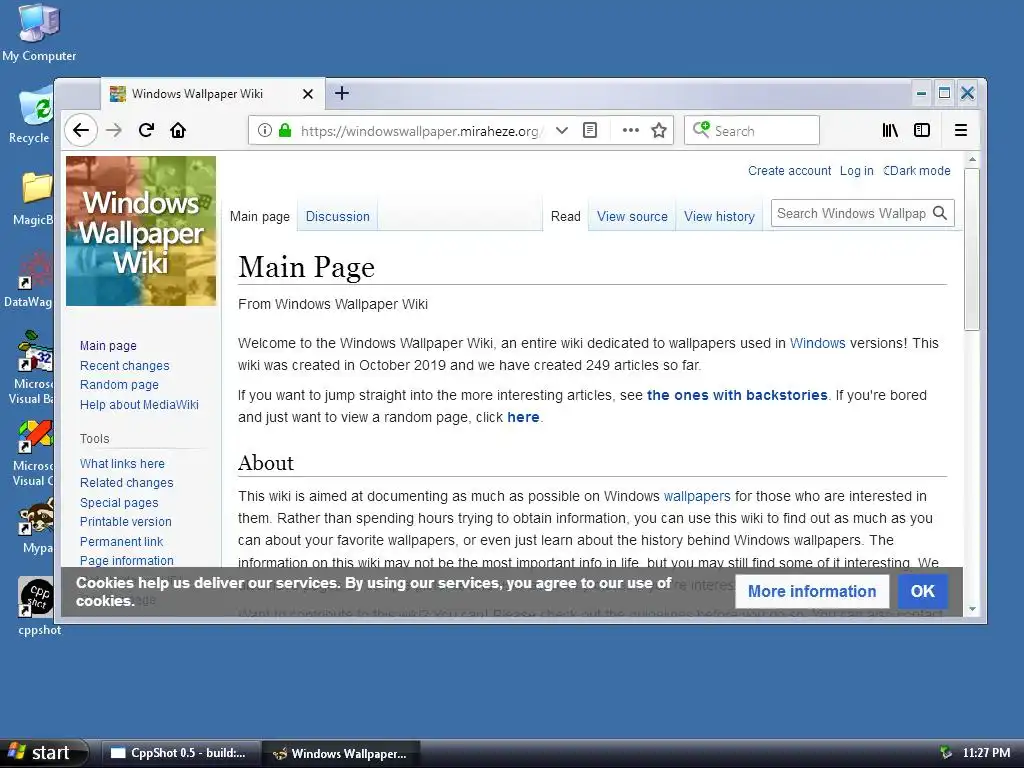1024x768 pixels.
Task: Click the green padlock security icon
Action: [285, 131]
